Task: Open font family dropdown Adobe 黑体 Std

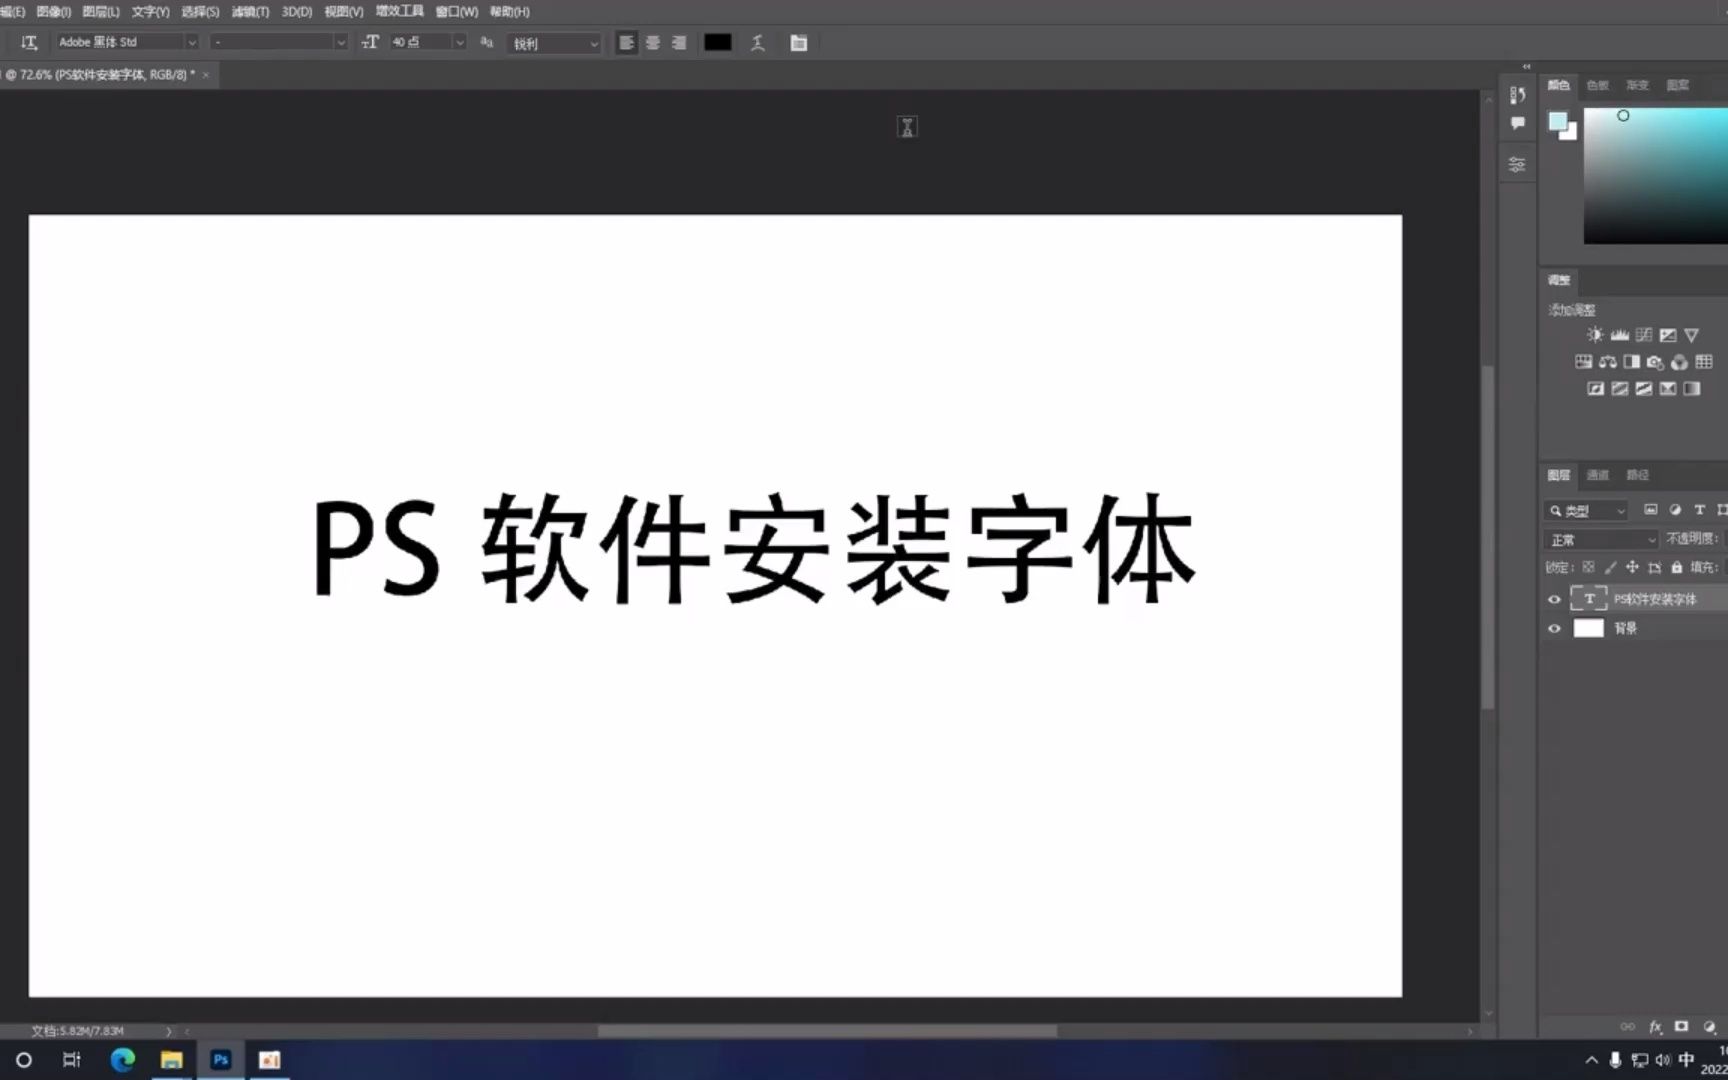Action: click(127, 42)
